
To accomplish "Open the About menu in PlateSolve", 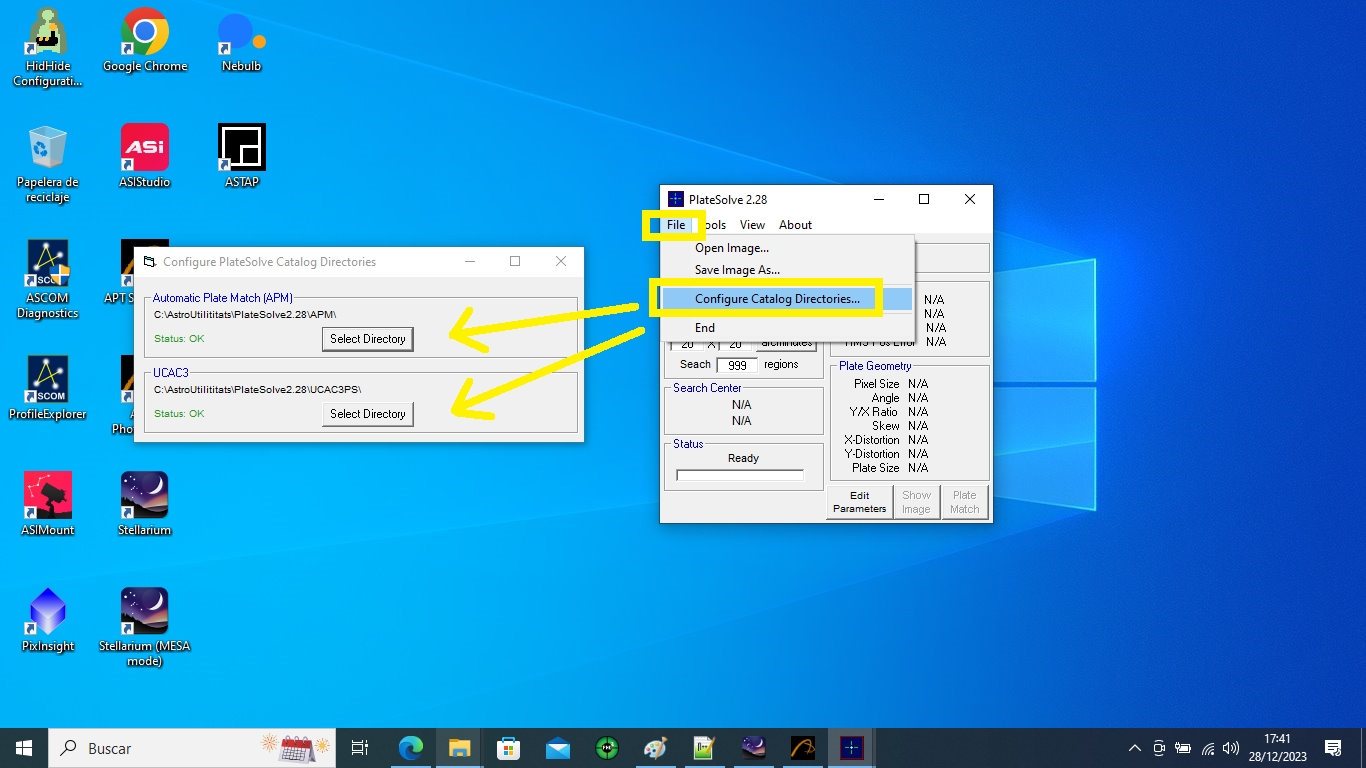I will [795, 225].
